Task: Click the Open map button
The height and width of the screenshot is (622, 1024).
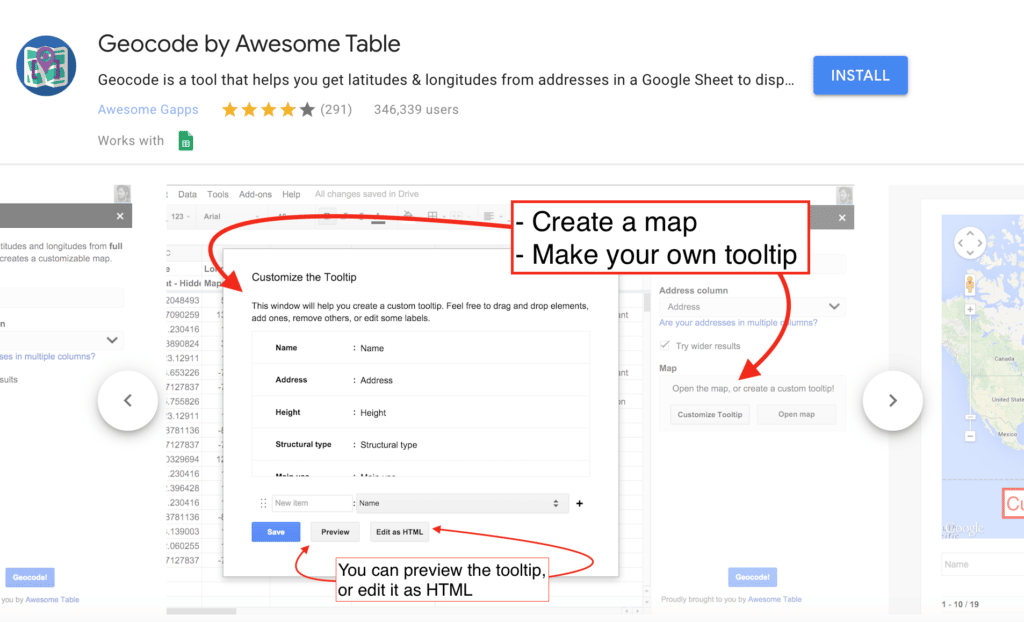Action: (796, 414)
